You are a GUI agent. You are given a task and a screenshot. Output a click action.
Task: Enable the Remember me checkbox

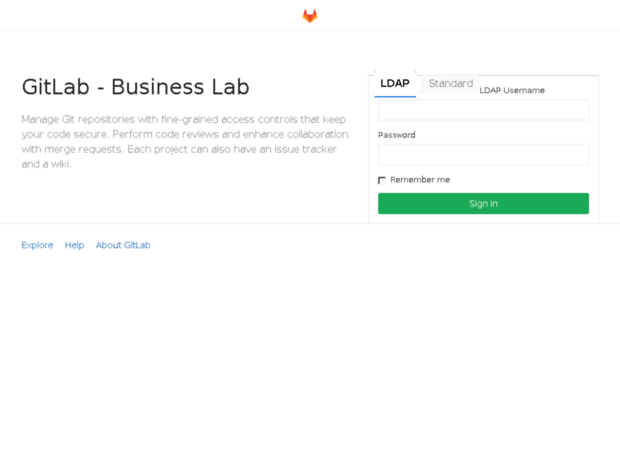pyautogui.click(x=382, y=180)
